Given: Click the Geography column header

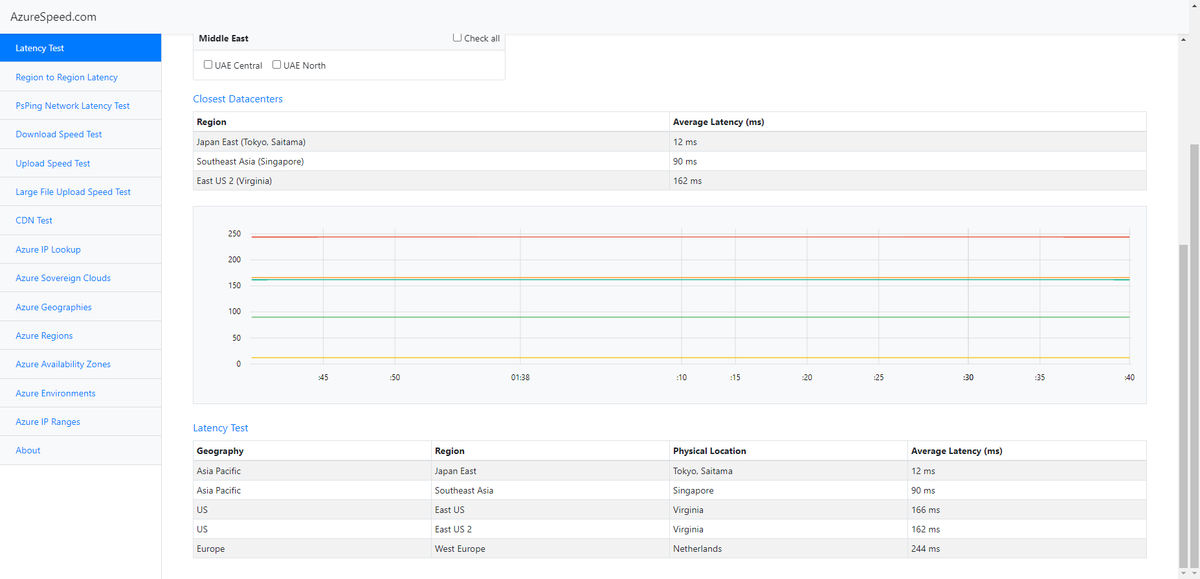Looking at the screenshot, I should coord(312,451).
